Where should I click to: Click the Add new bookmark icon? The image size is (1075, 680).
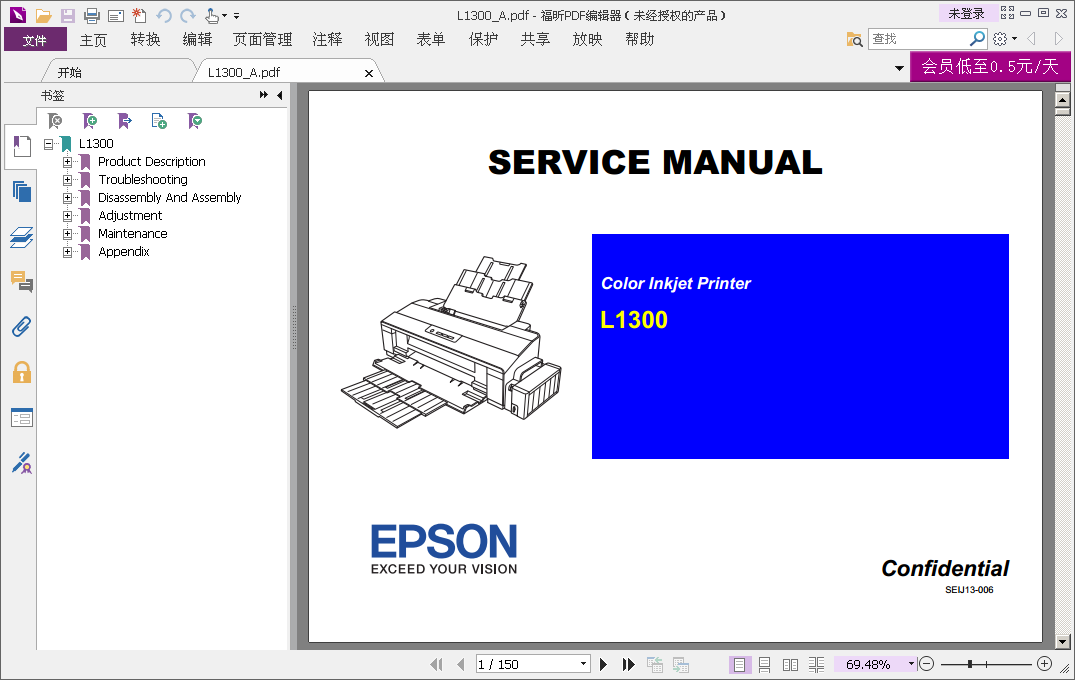tap(90, 121)
